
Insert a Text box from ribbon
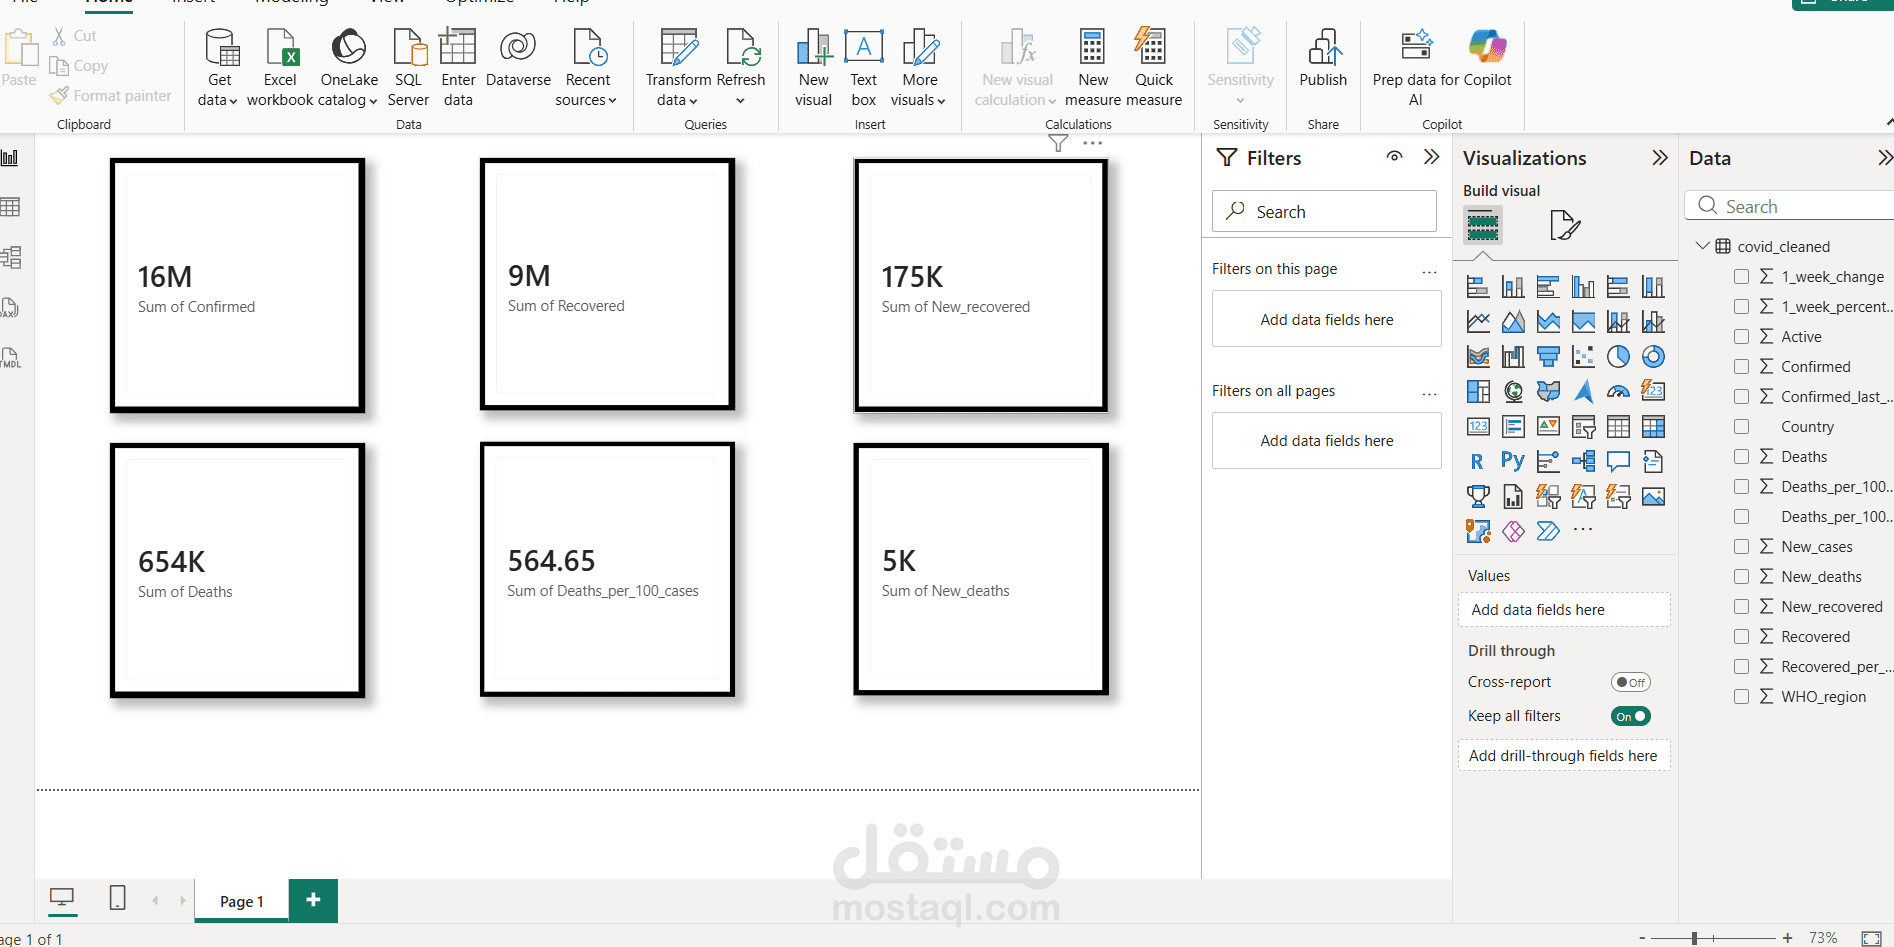863,67
